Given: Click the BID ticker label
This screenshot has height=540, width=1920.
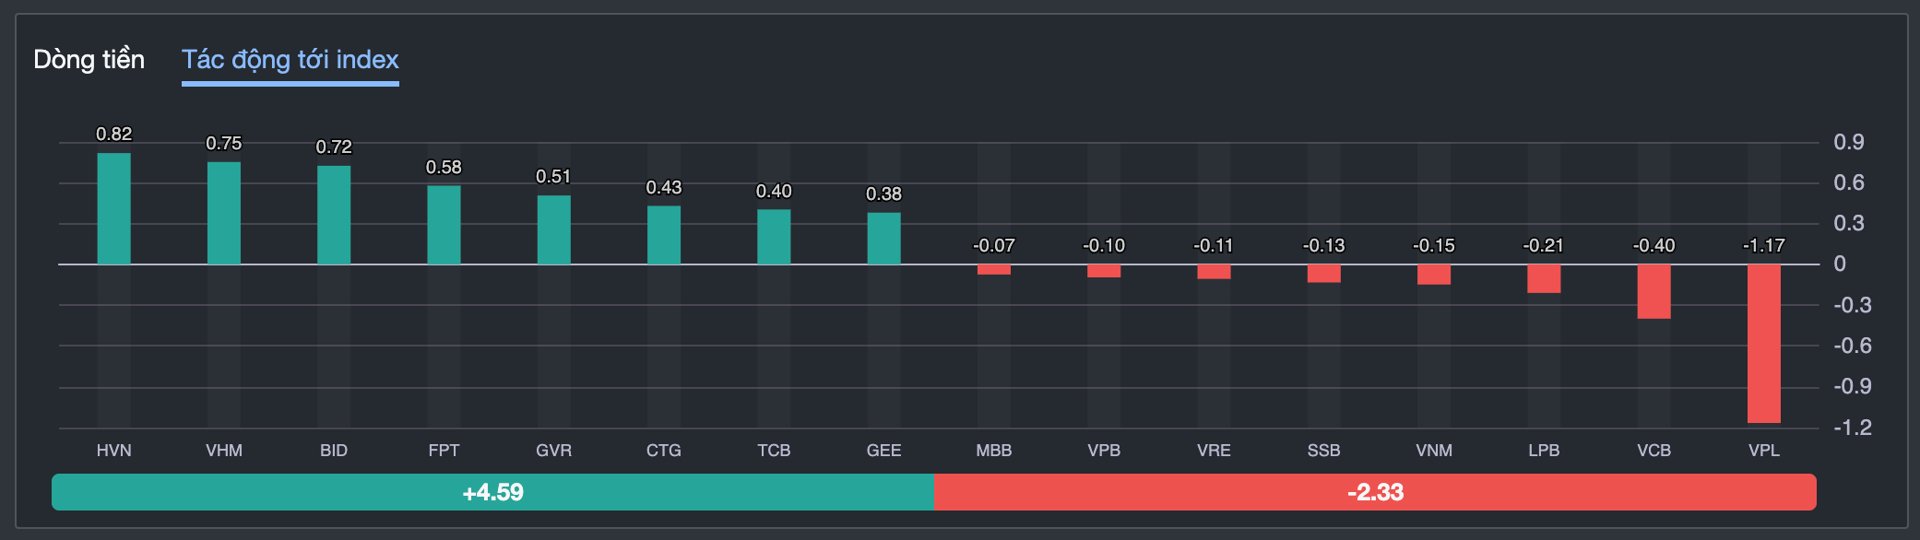Looking at the screenshot, I should (x=334, y=450).
